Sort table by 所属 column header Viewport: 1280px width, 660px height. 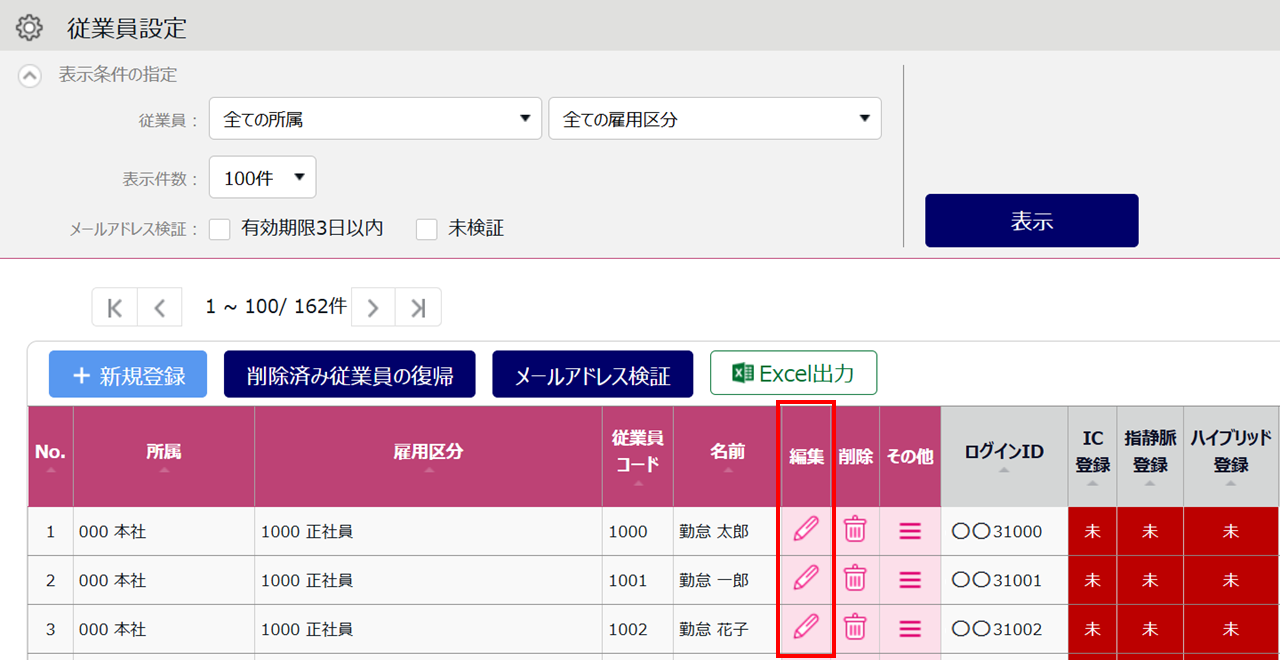pyautogui.click(x=164, y=456)
